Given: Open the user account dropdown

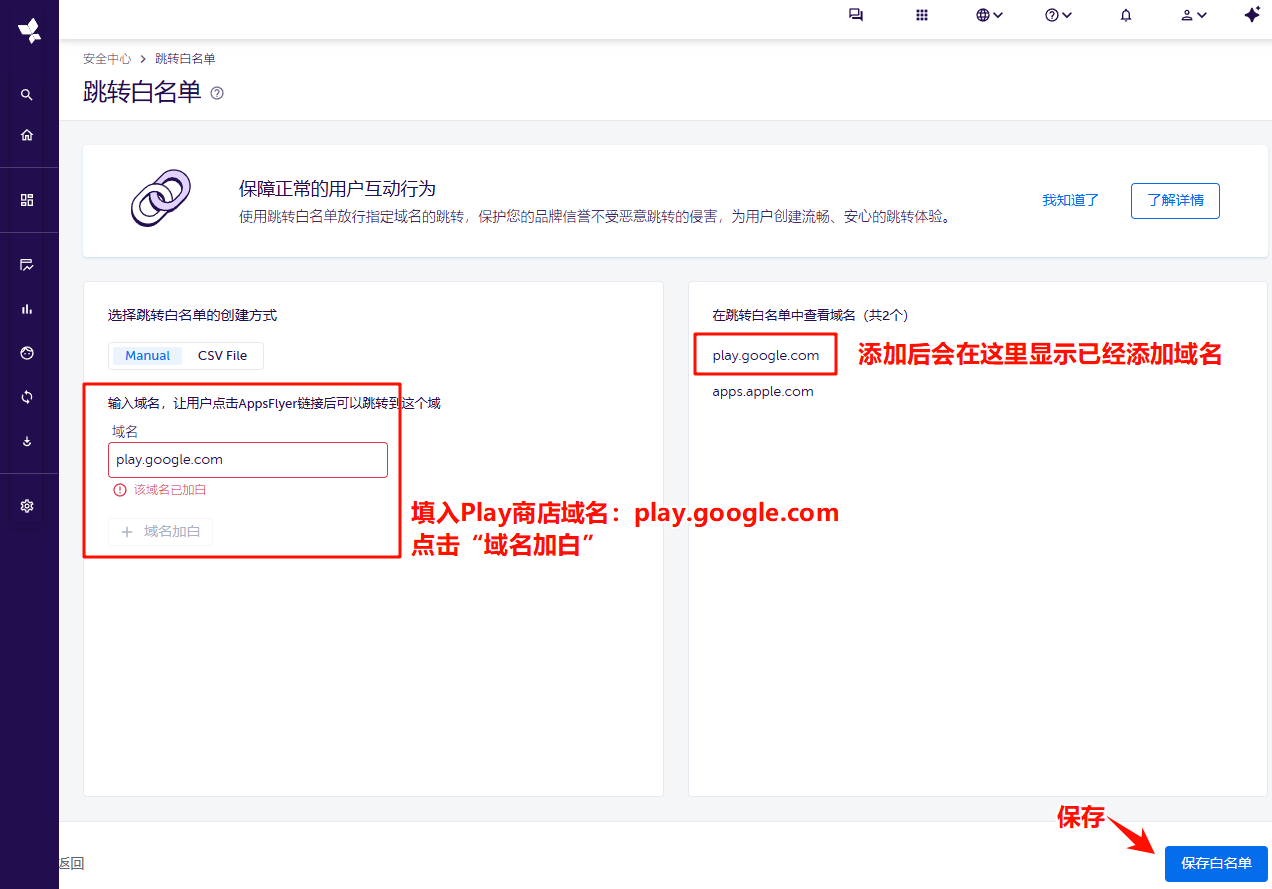Looking at the screenshot, I should 1194,15.
